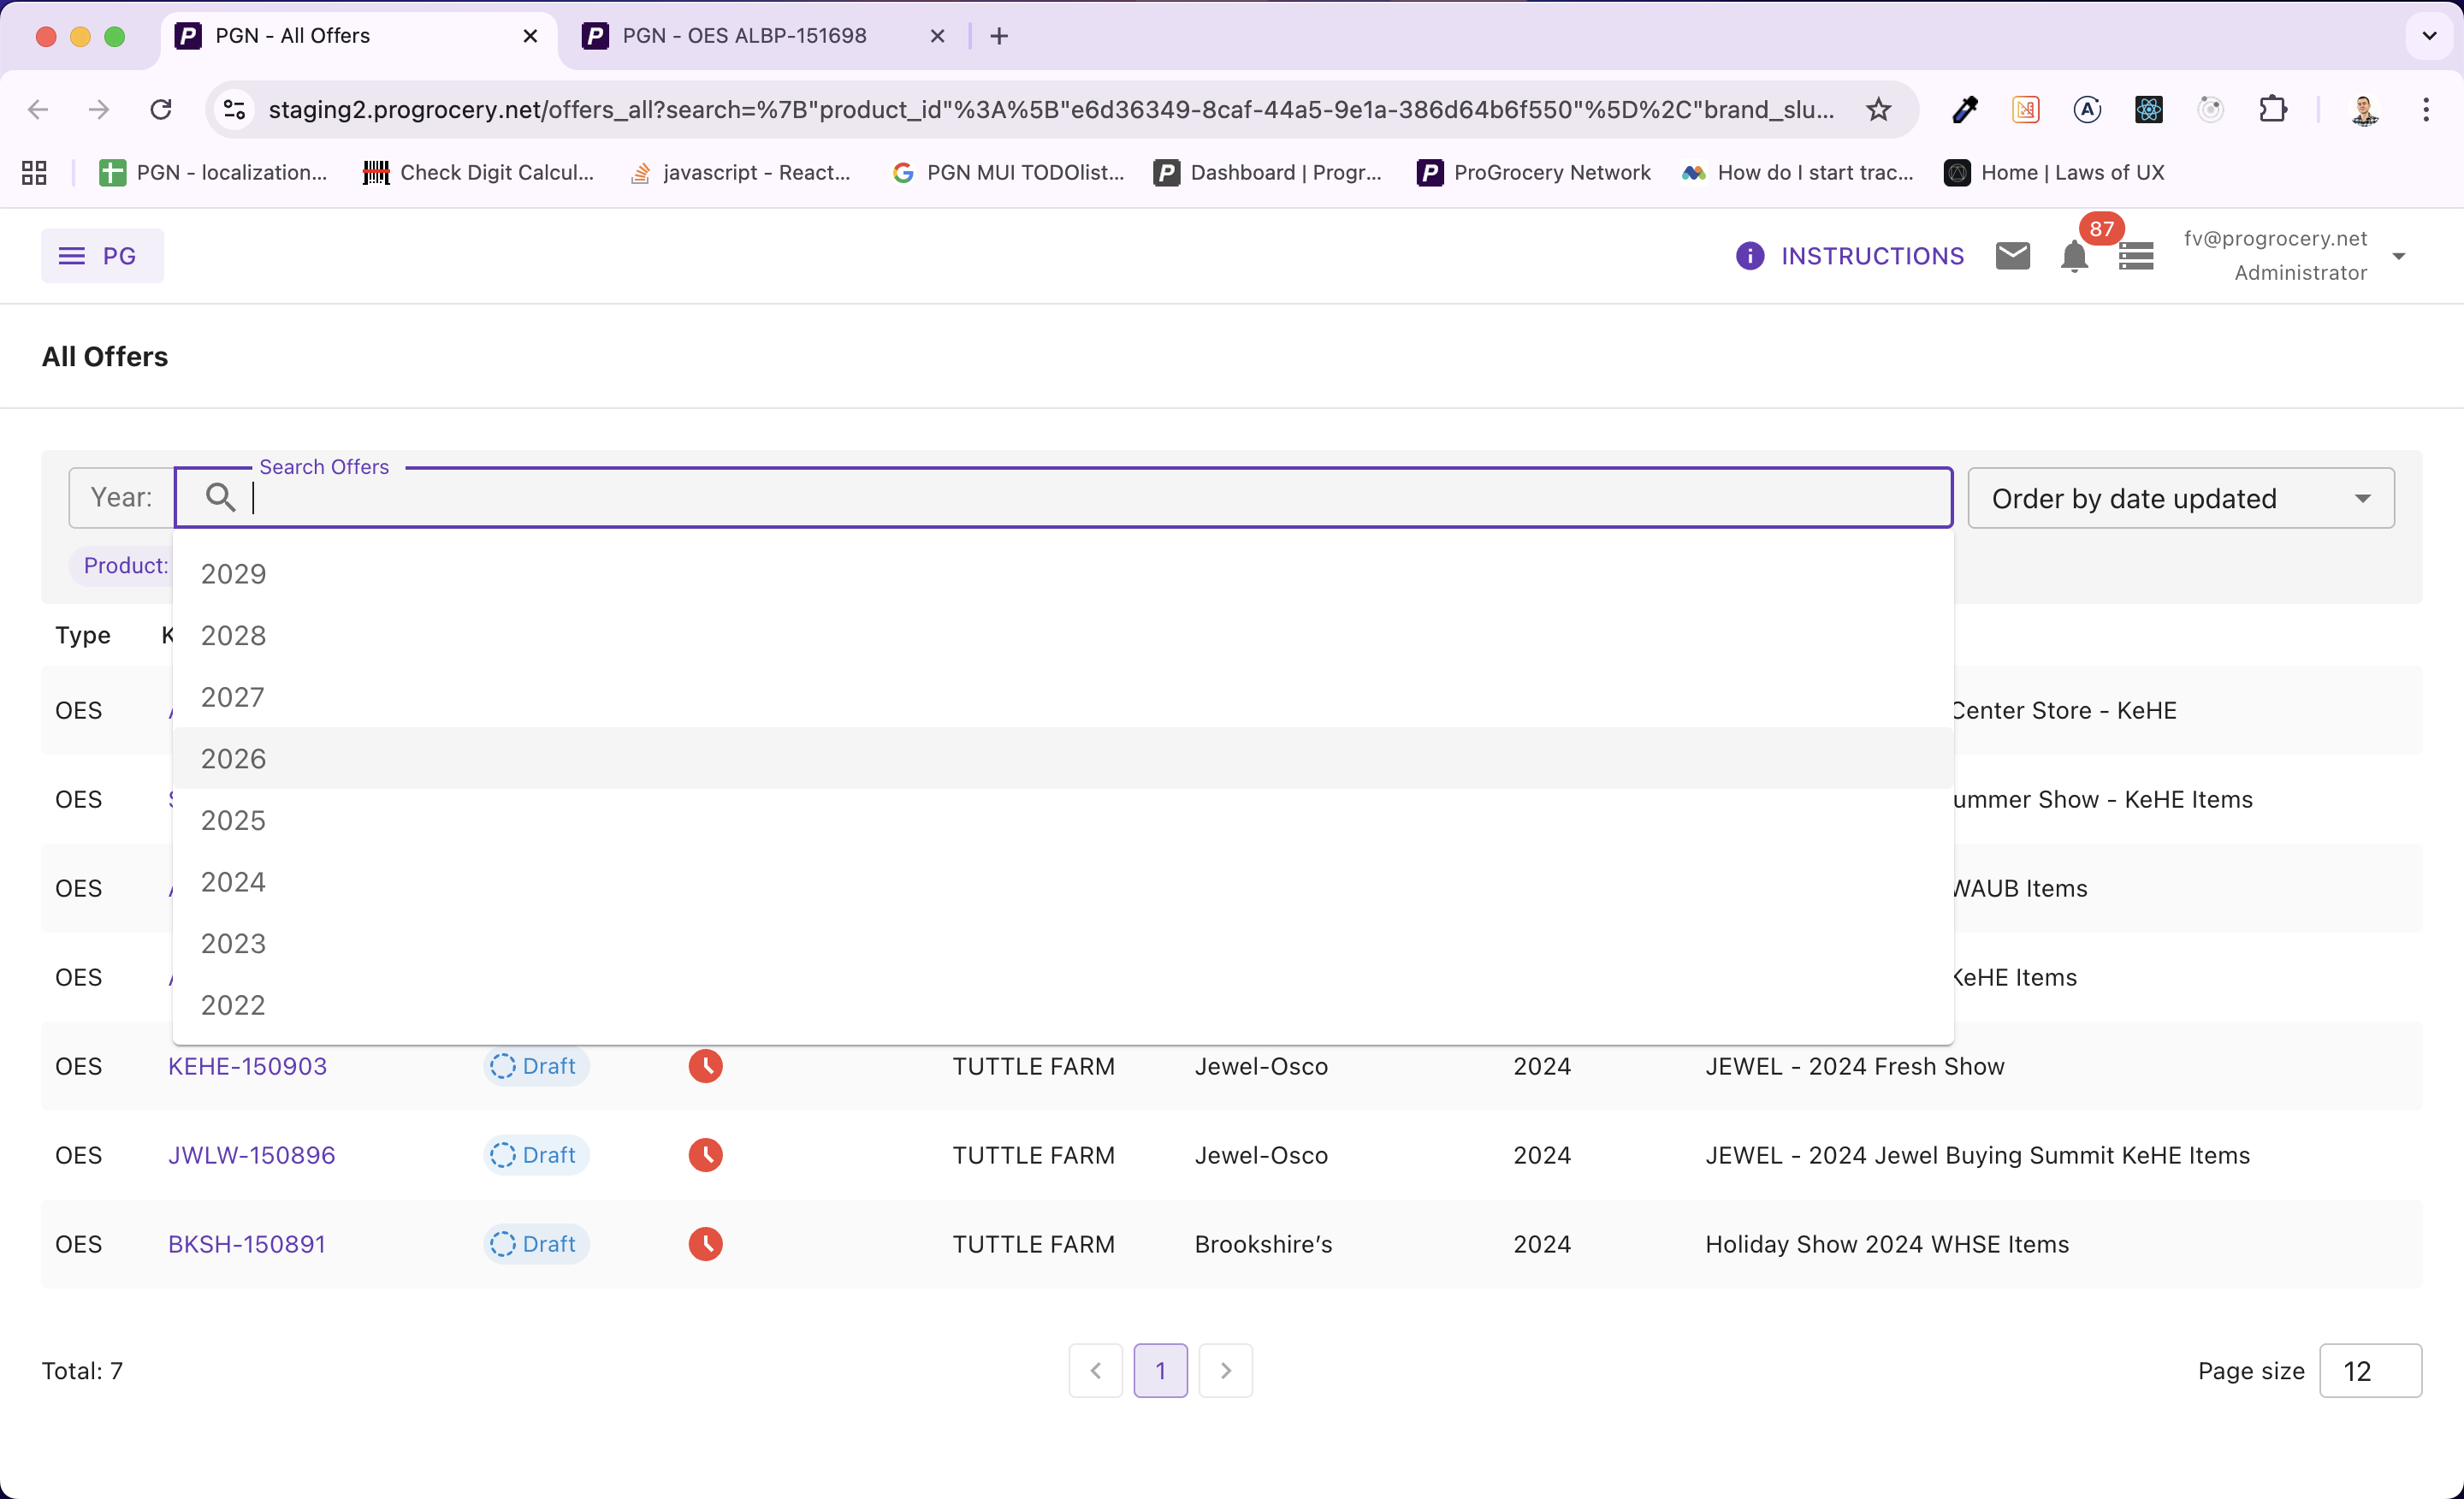Screen dimensions: 2464x1499
Task: Click the search magnifier in Search Offers
Action: pos(221,497)
